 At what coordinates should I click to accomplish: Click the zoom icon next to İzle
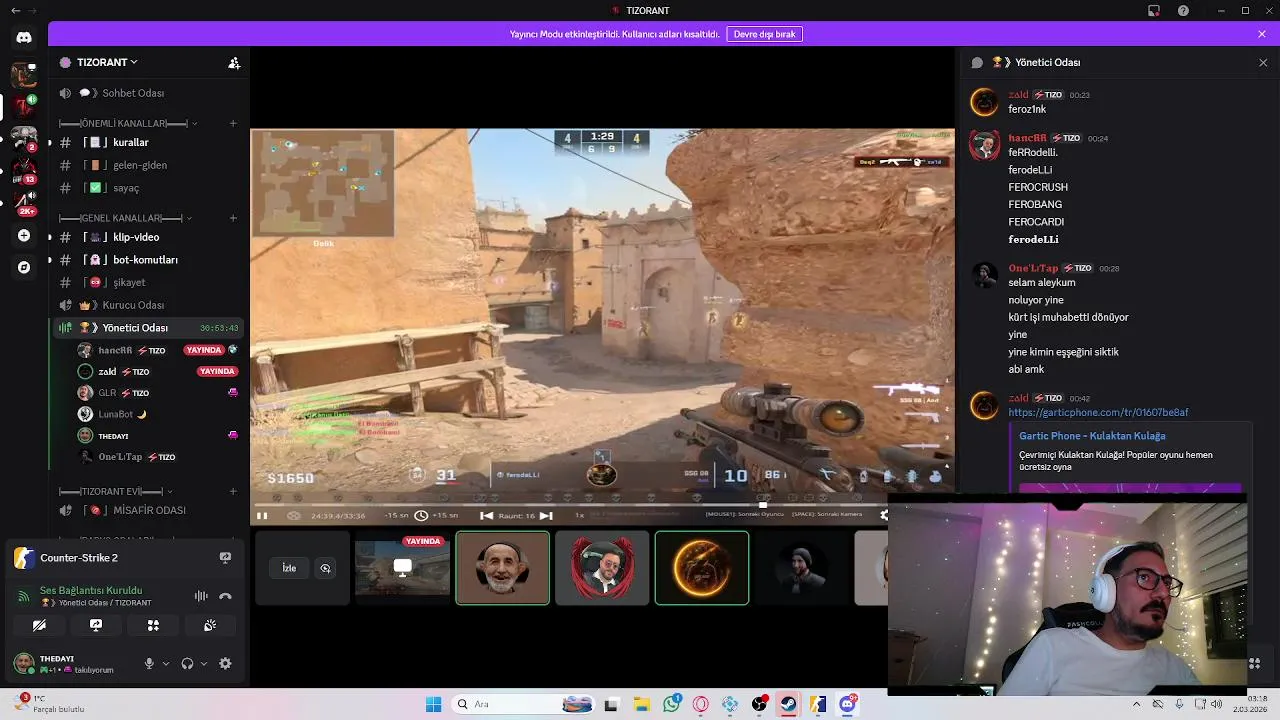(x=325, y=568)
